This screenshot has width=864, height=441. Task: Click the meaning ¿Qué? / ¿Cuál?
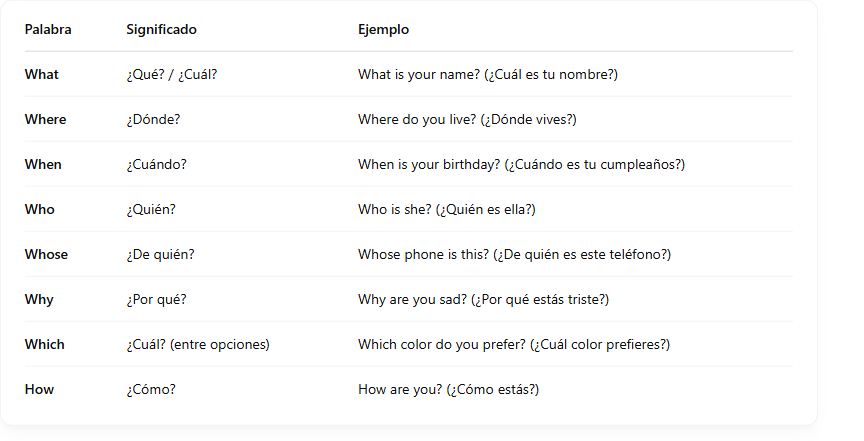point(172,74)
